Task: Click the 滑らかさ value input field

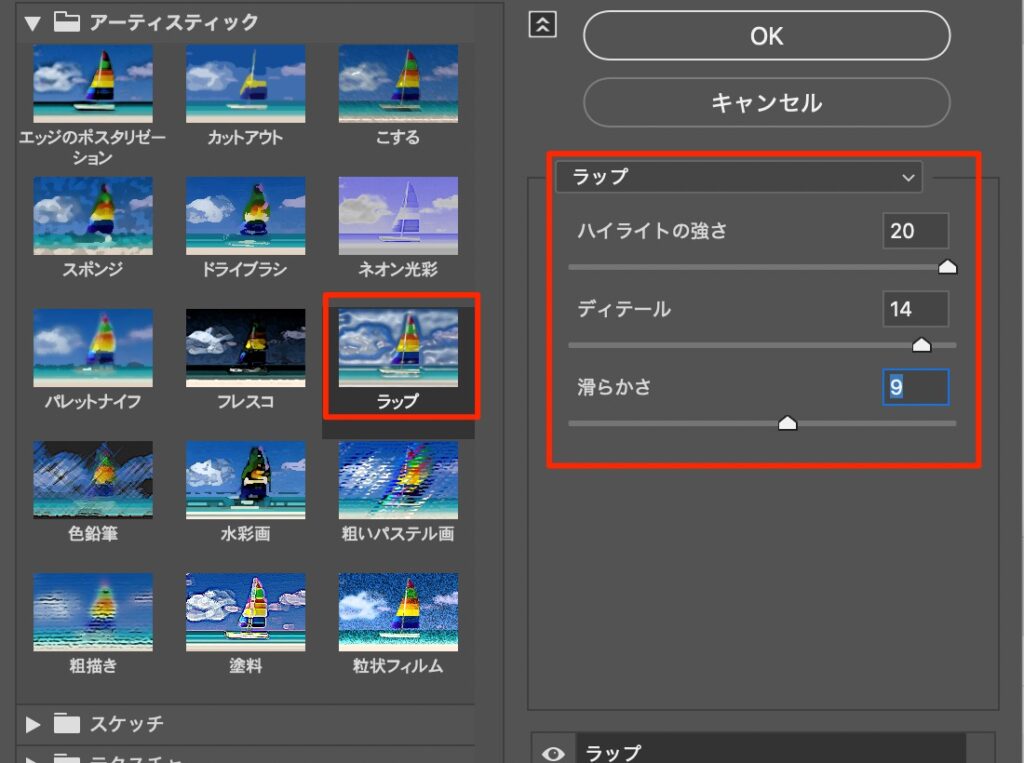Action: pyautogui.click(x=915, y=387)
